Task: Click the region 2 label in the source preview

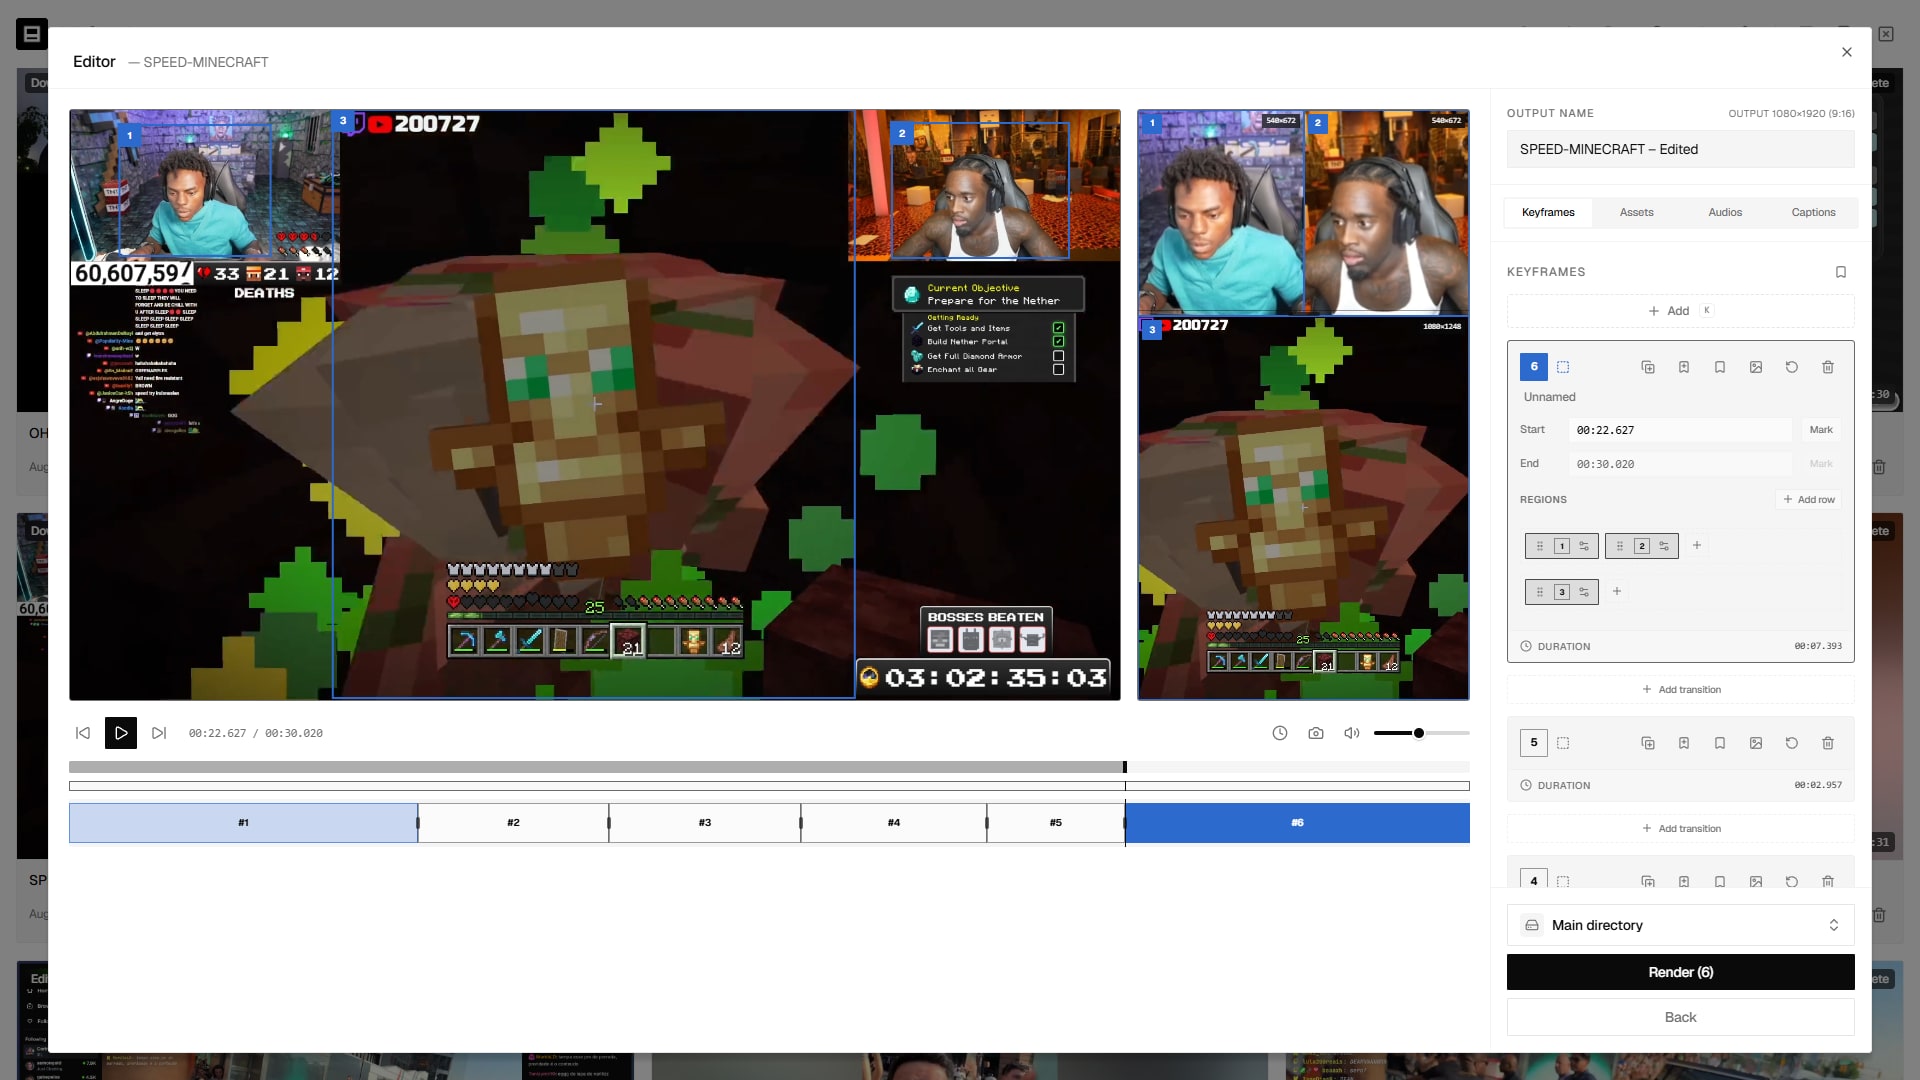Action: click(x=902, y=133)
